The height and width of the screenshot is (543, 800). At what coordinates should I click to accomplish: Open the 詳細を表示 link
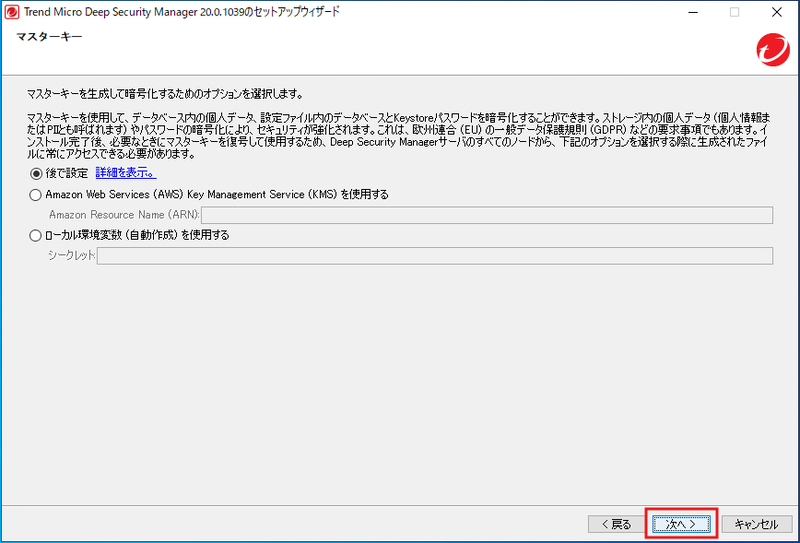click(x=126, y=173)
